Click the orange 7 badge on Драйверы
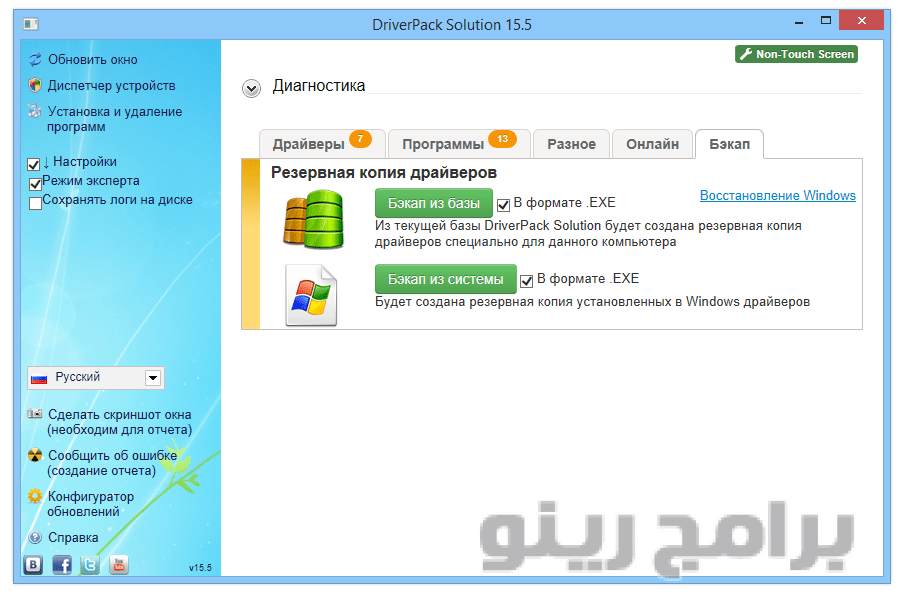 pos(360,139)
